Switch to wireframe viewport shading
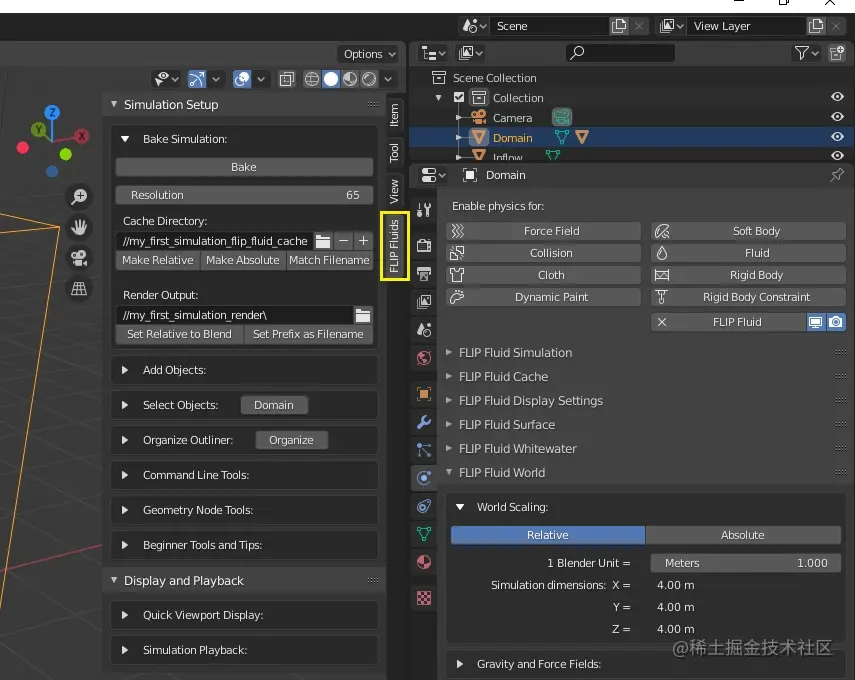The image size is (855, 680). coord(312,79)
